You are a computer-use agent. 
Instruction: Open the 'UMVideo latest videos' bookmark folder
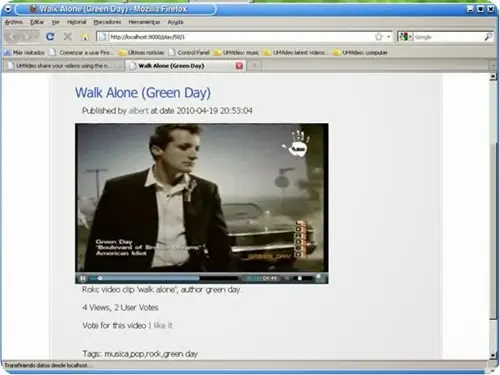coord(296,52)
